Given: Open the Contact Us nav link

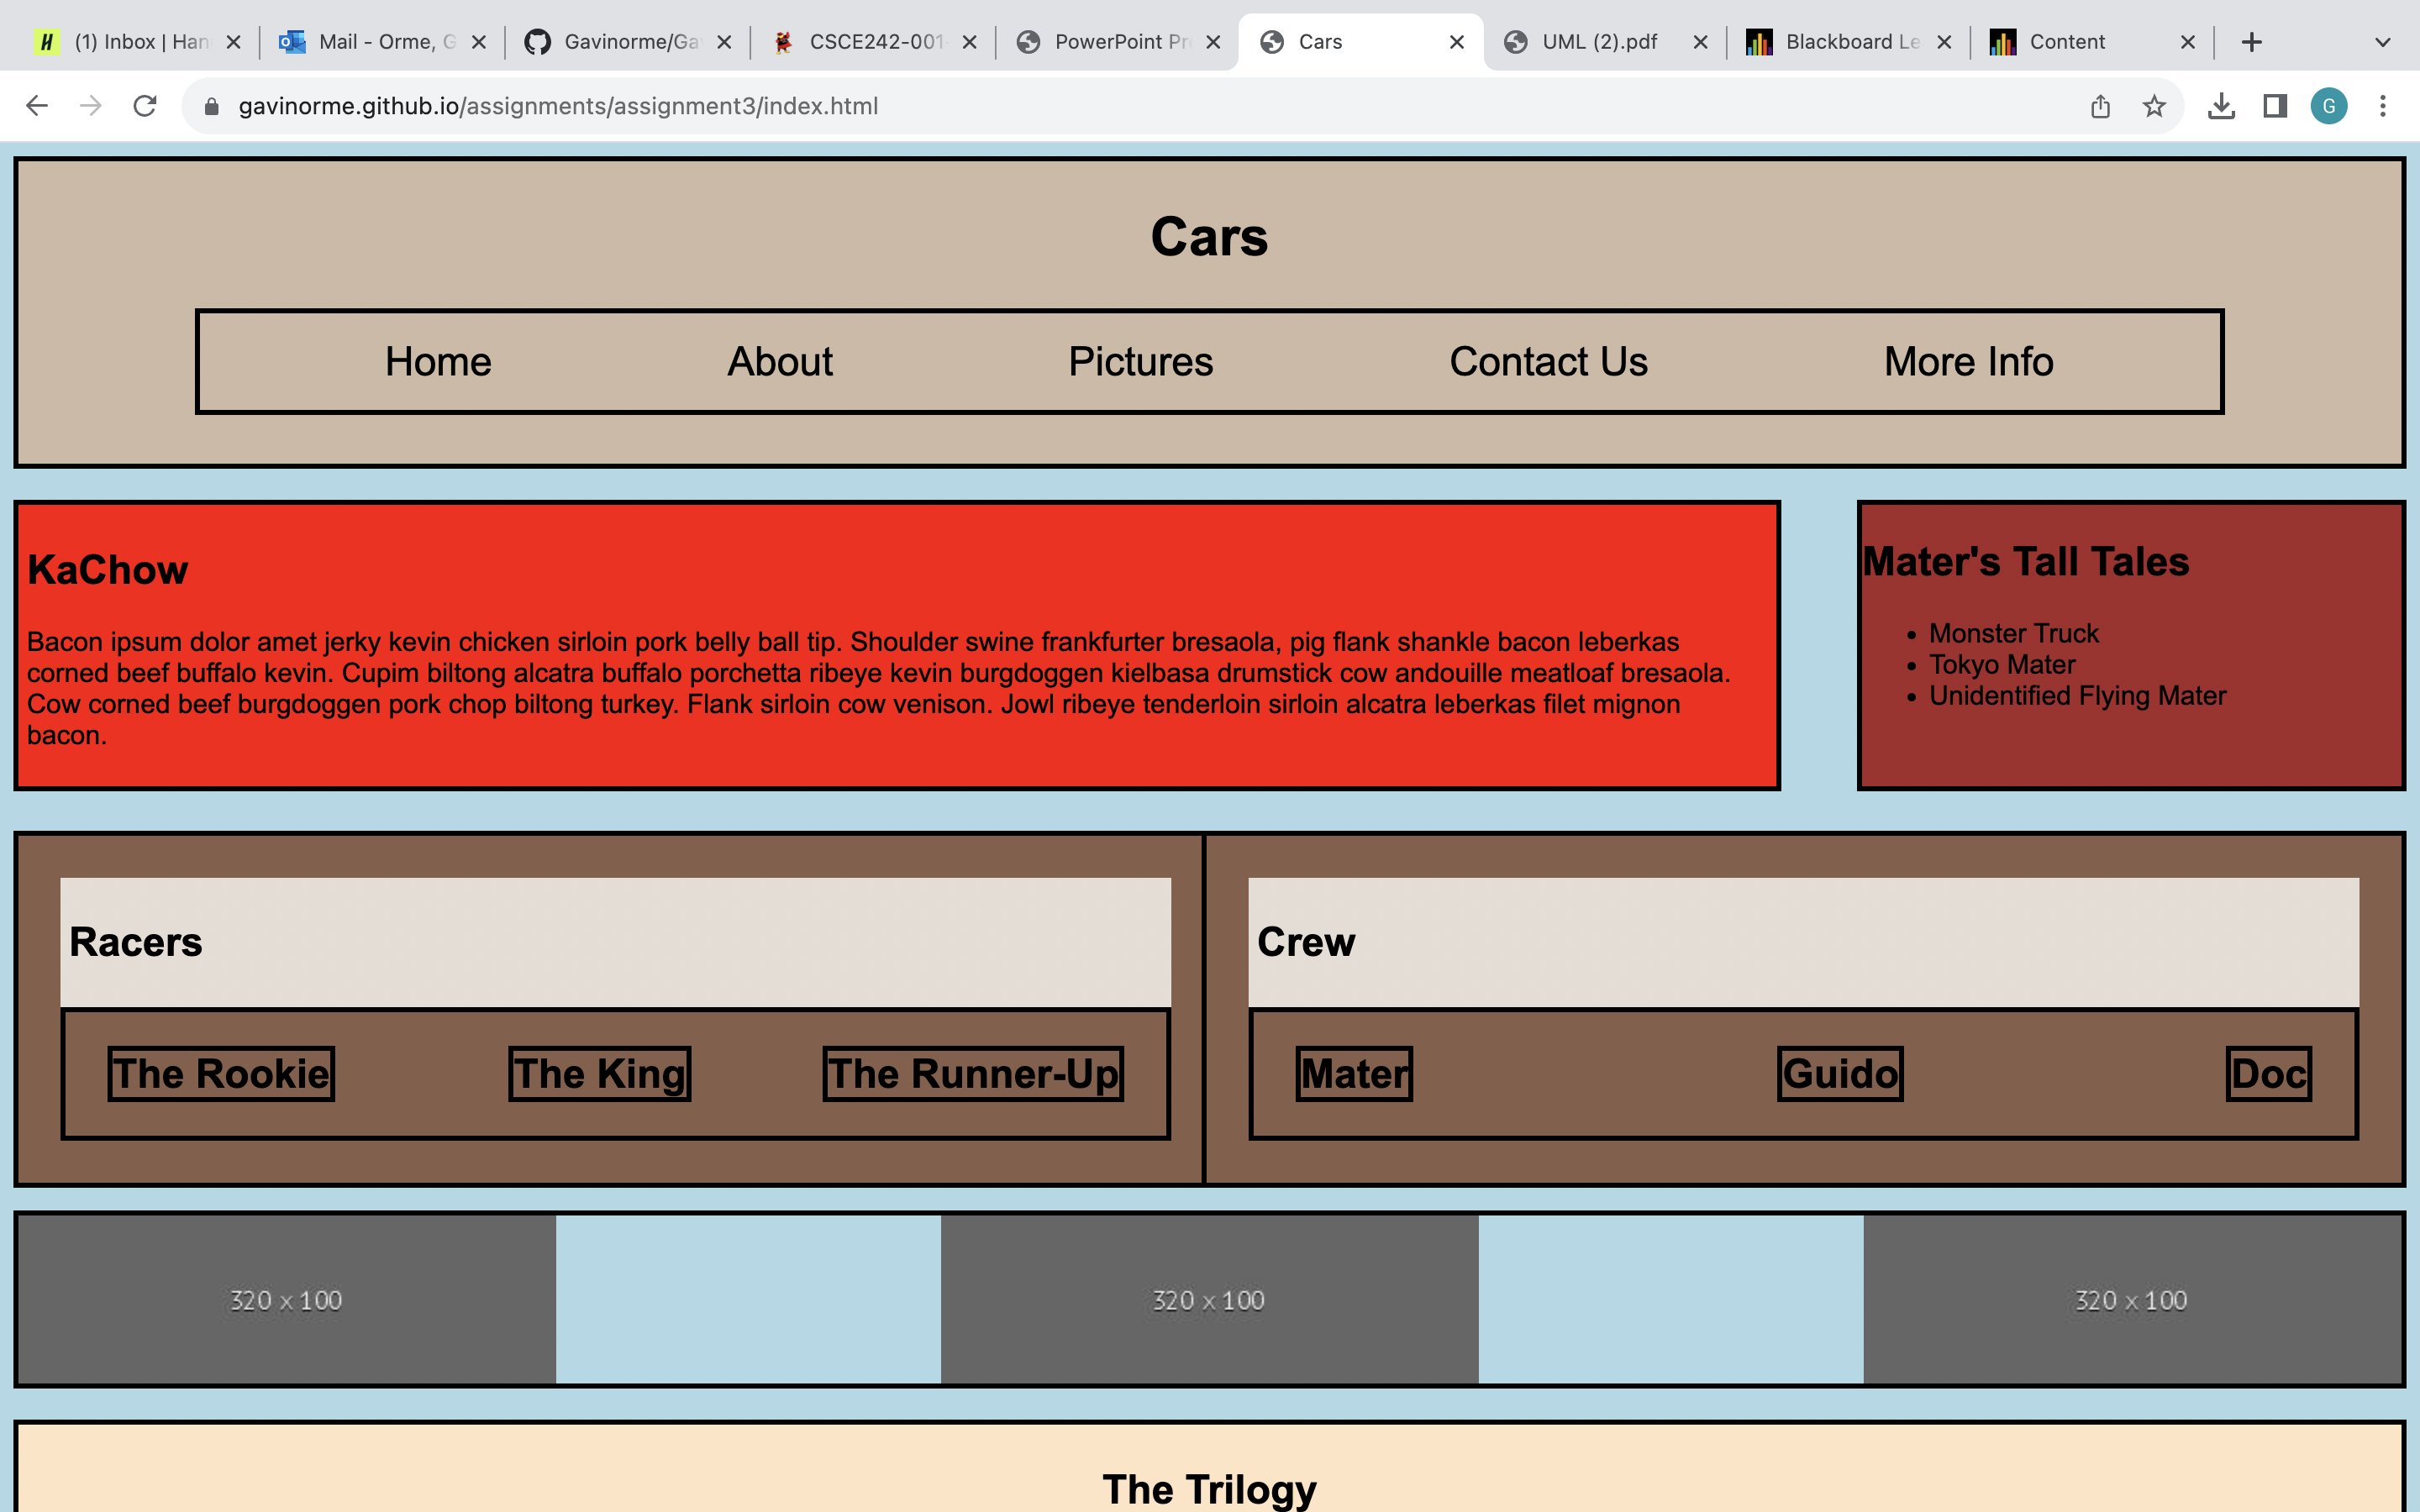Looking at the screenshot, I should 1548,362.
